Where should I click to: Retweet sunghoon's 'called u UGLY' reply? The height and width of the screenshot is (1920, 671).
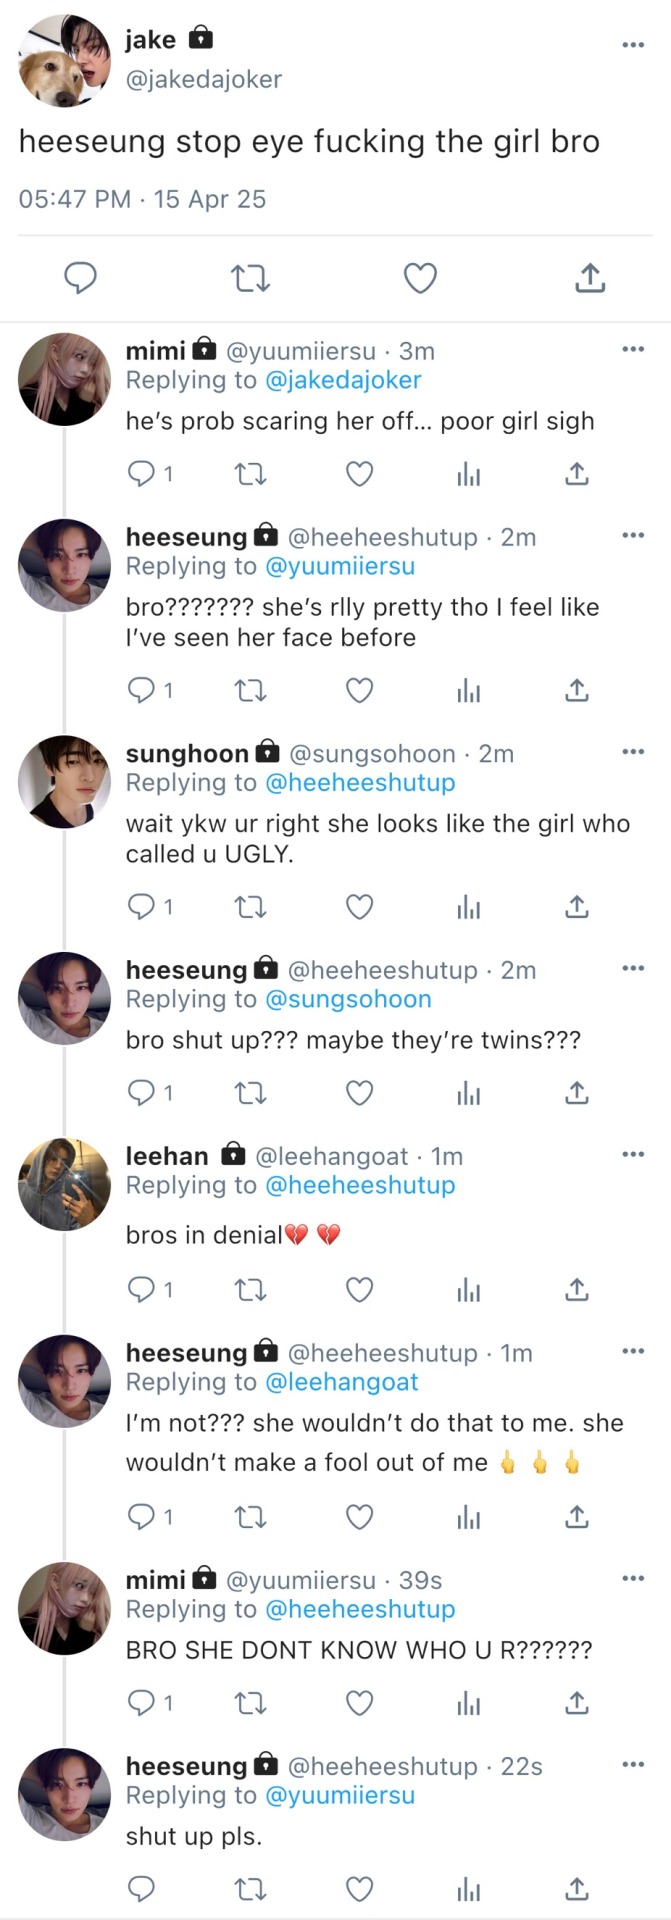[250, 907]
